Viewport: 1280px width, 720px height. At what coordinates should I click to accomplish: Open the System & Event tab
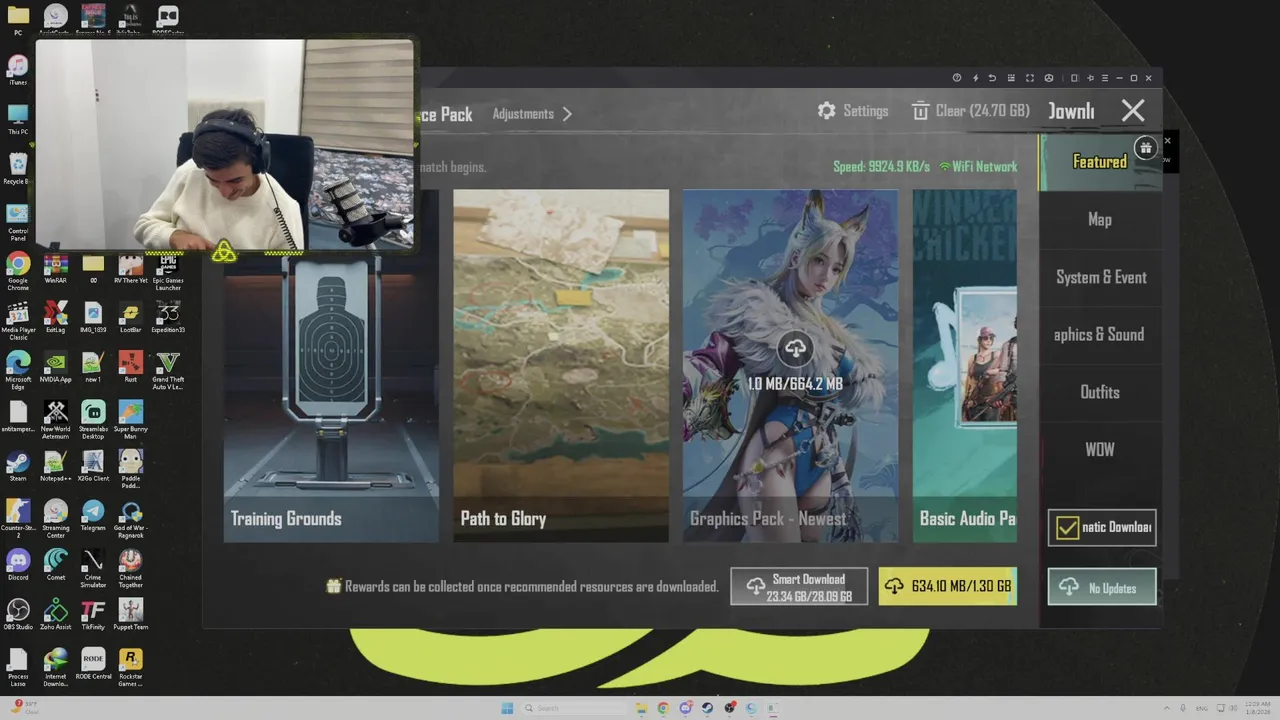tap(1100, 277)
